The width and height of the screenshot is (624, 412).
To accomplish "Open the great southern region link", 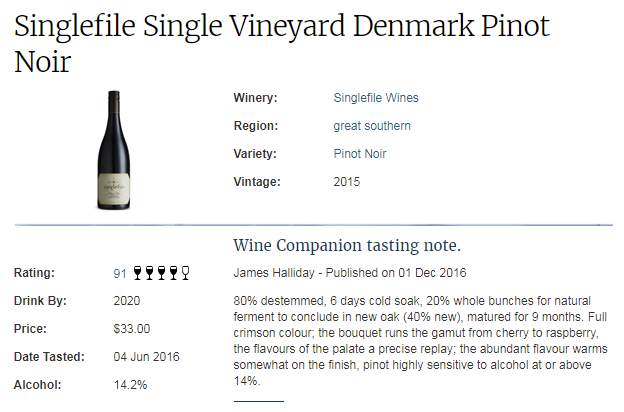I will (x=372, y=126).
